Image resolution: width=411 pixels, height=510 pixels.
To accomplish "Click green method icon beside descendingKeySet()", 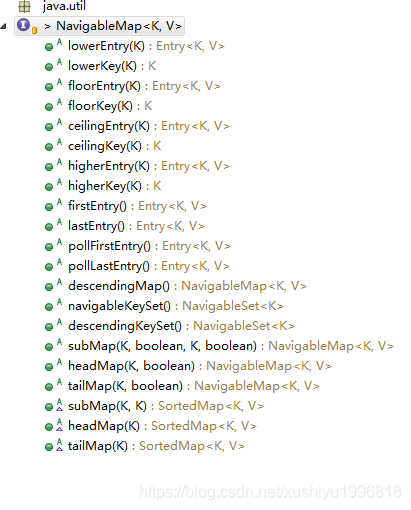I will pyautogui.click(x=49, y=327).
